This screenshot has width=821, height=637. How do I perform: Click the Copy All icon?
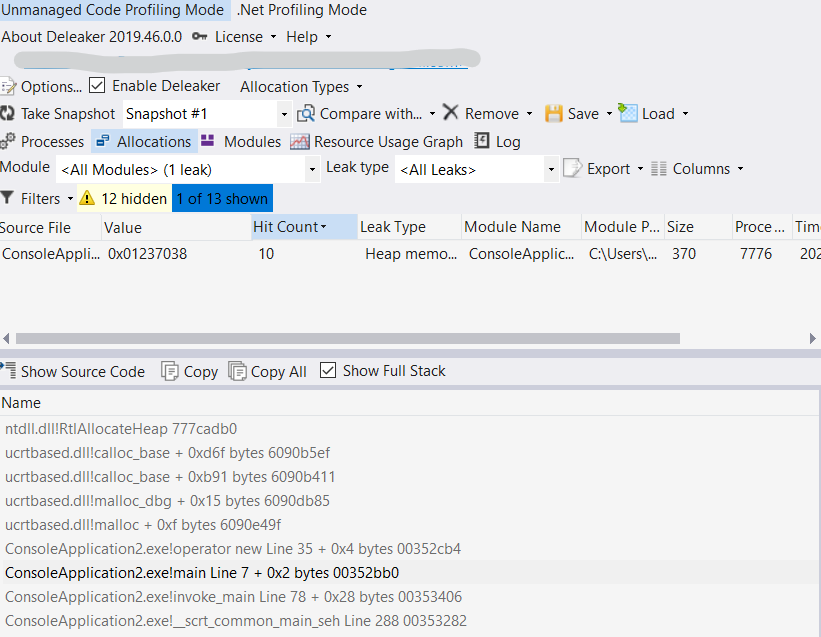point(238,371)
